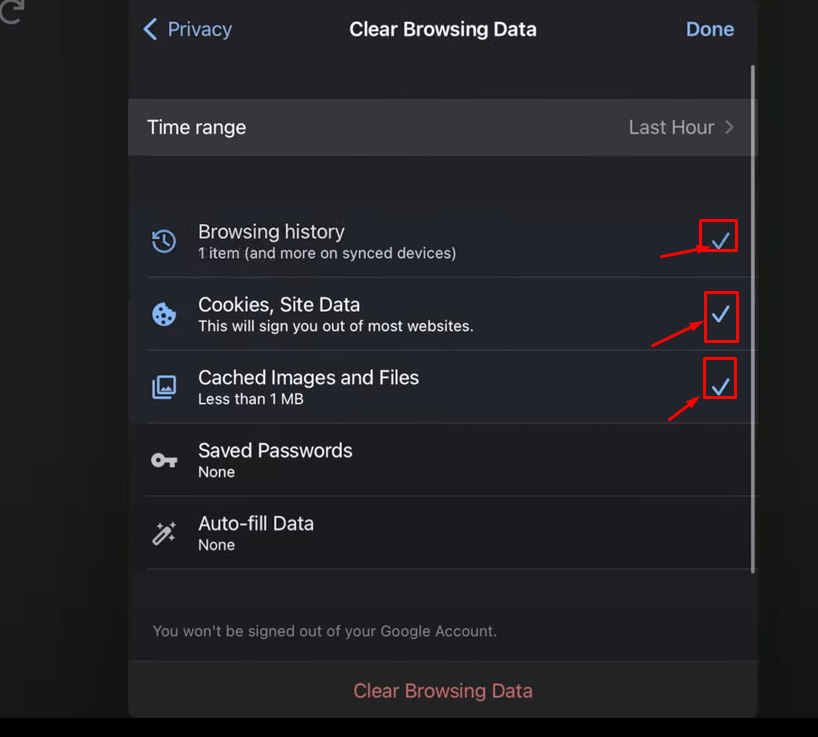Open the Time range chevron arrow
Screen dimensions: 818x737
point(729,127)
